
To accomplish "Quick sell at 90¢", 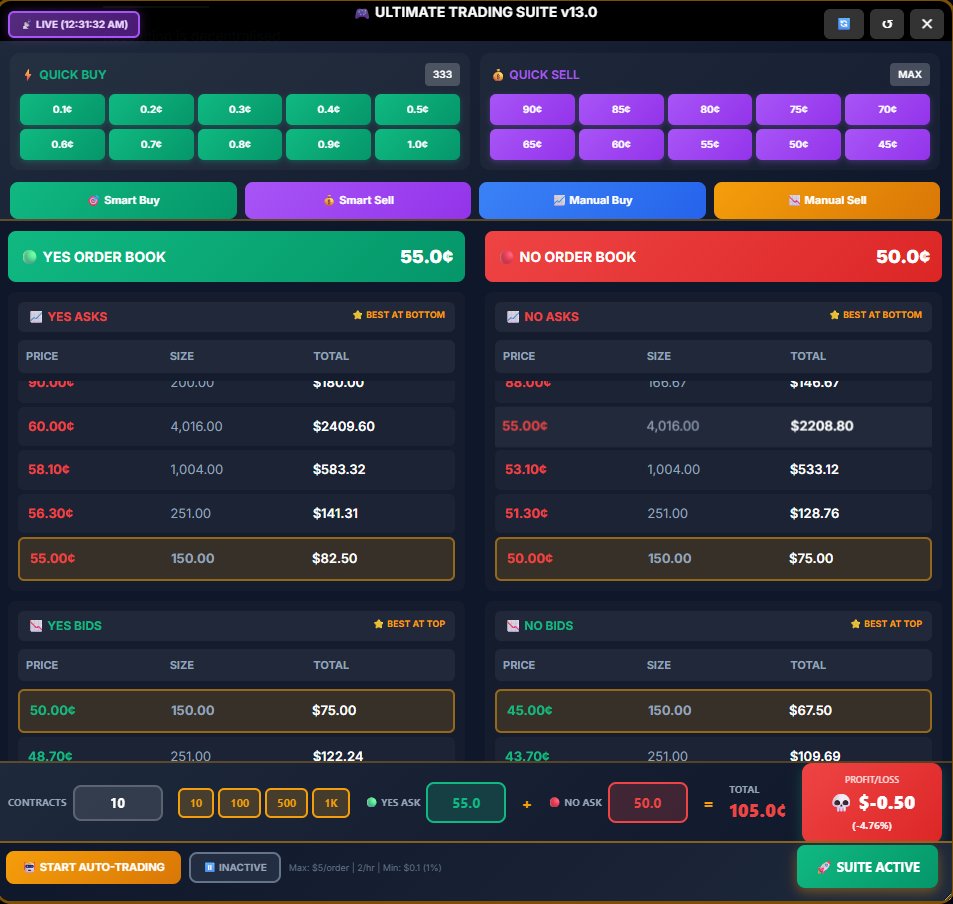I will coord(532,109).
